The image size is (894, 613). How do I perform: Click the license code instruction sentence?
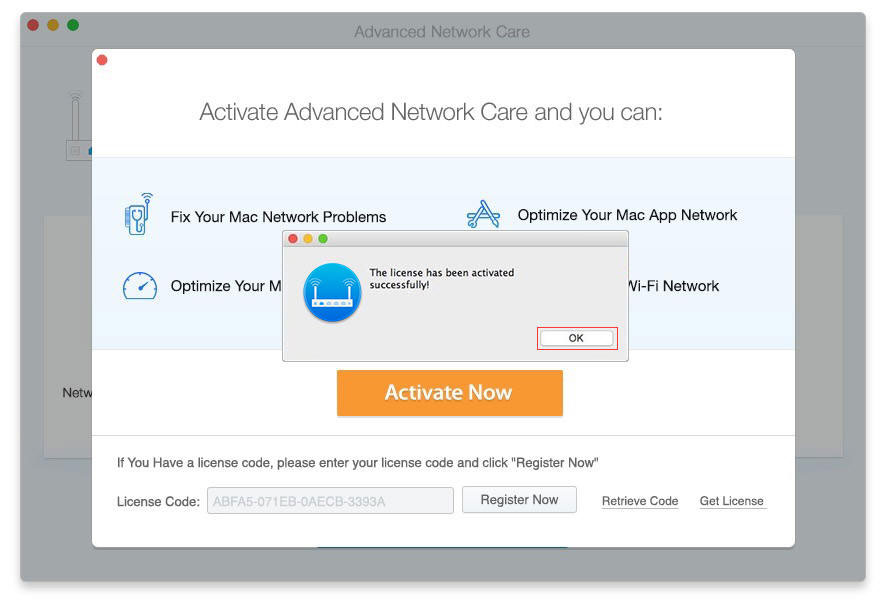357,462
